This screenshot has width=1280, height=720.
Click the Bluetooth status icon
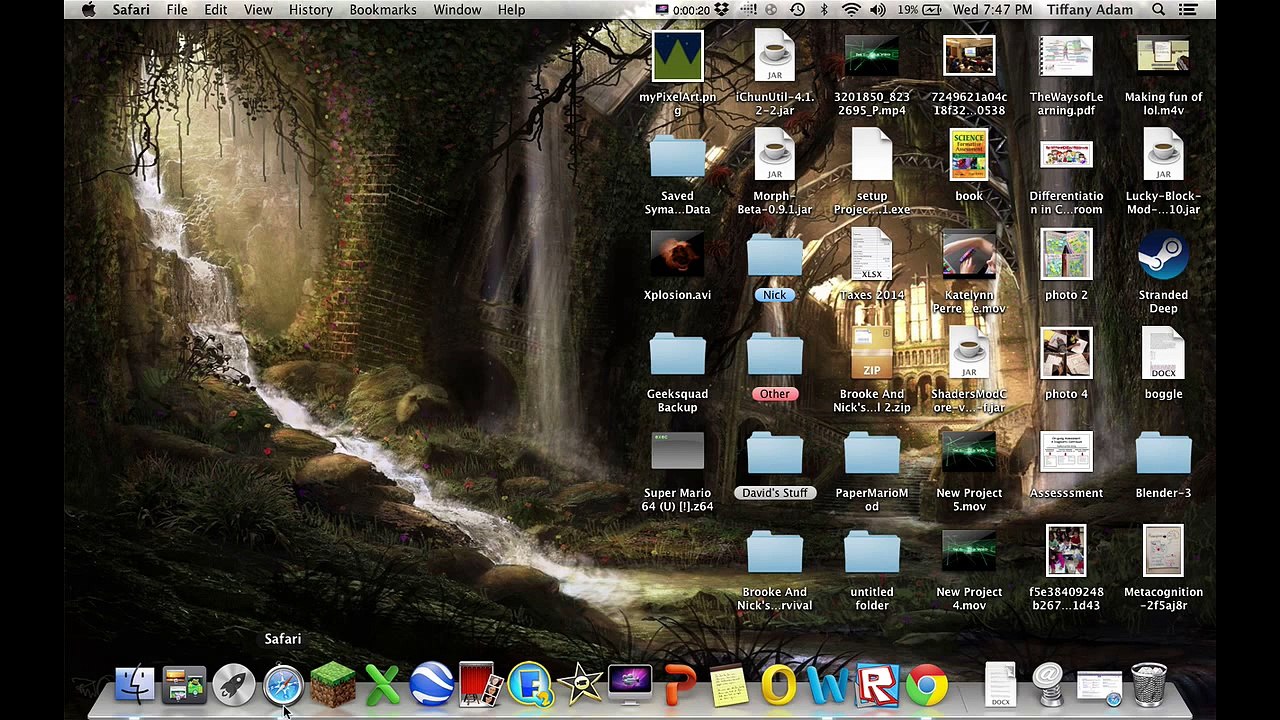click(x=824, y=10)
